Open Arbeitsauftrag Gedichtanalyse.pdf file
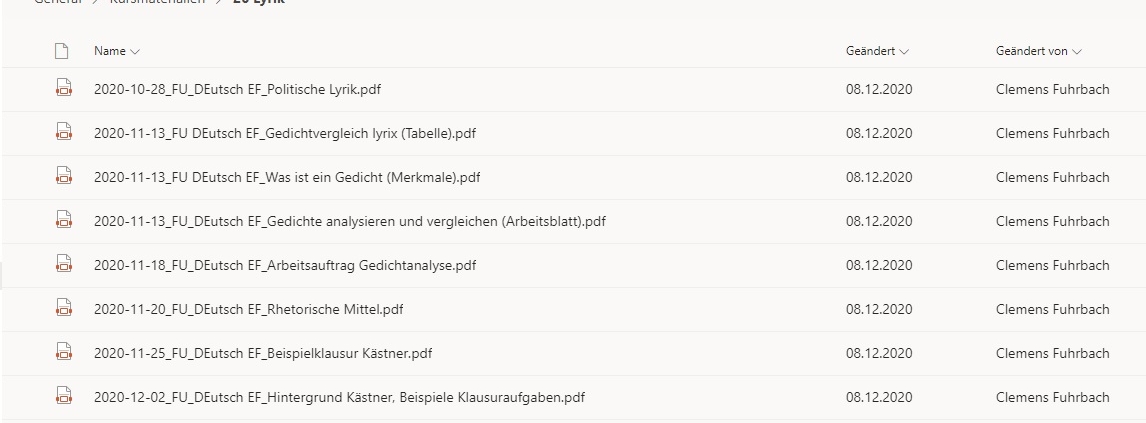This screenshot has width=1146, height=423. coord(284,265)
